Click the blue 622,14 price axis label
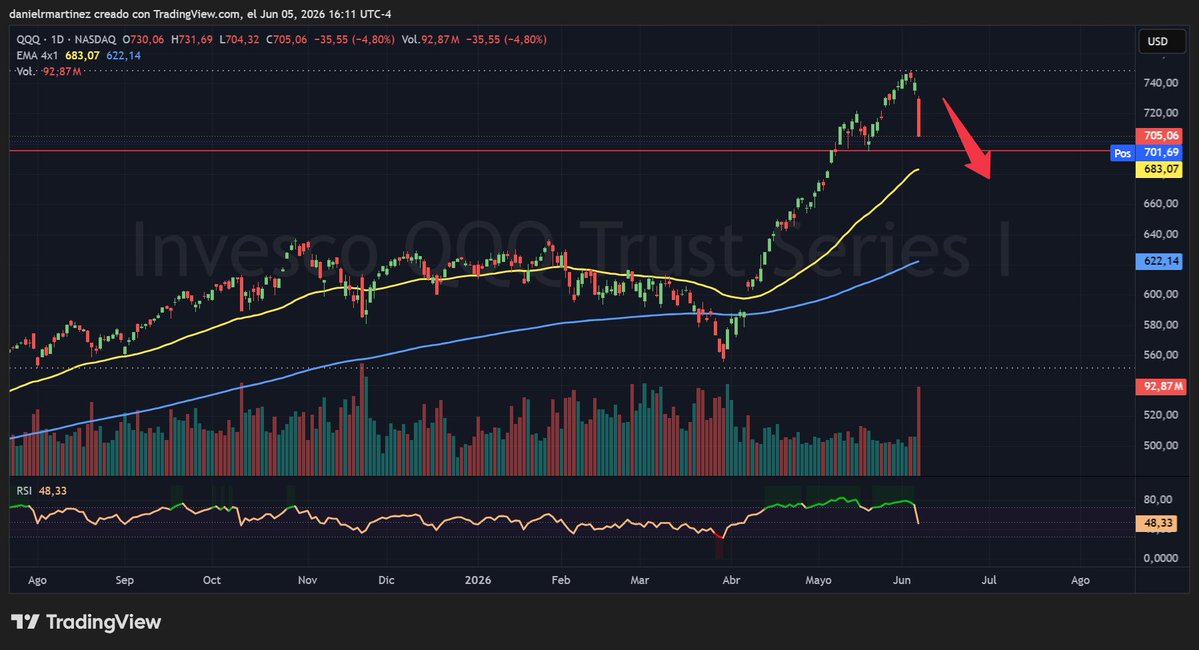 pos(1160,262)
